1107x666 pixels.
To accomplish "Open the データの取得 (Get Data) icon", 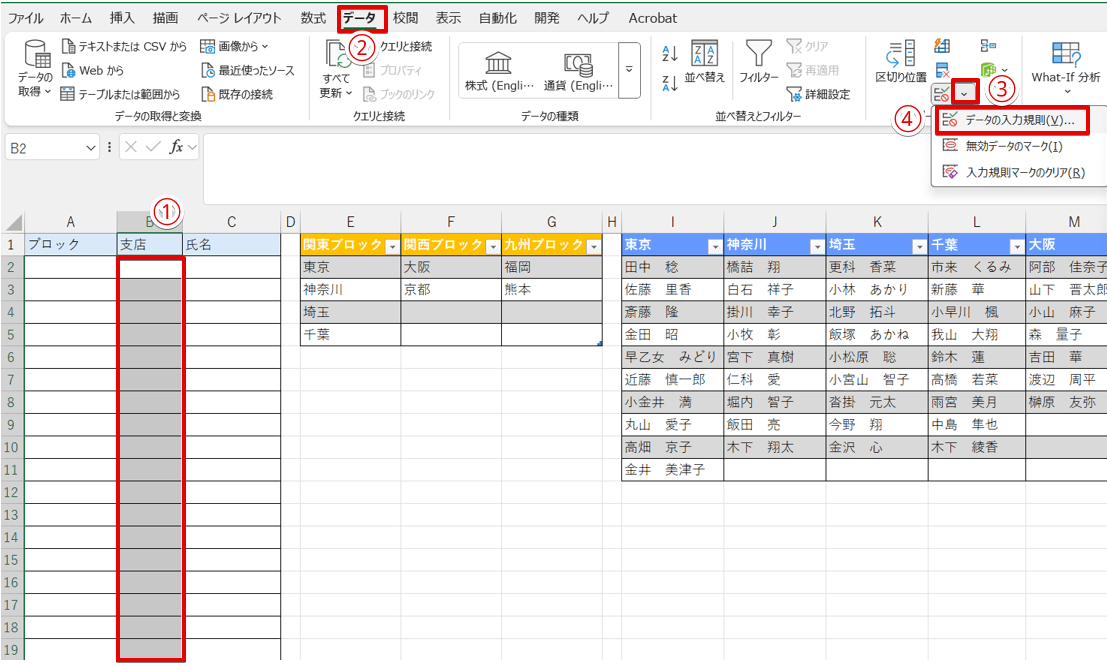I will (35, 60).
